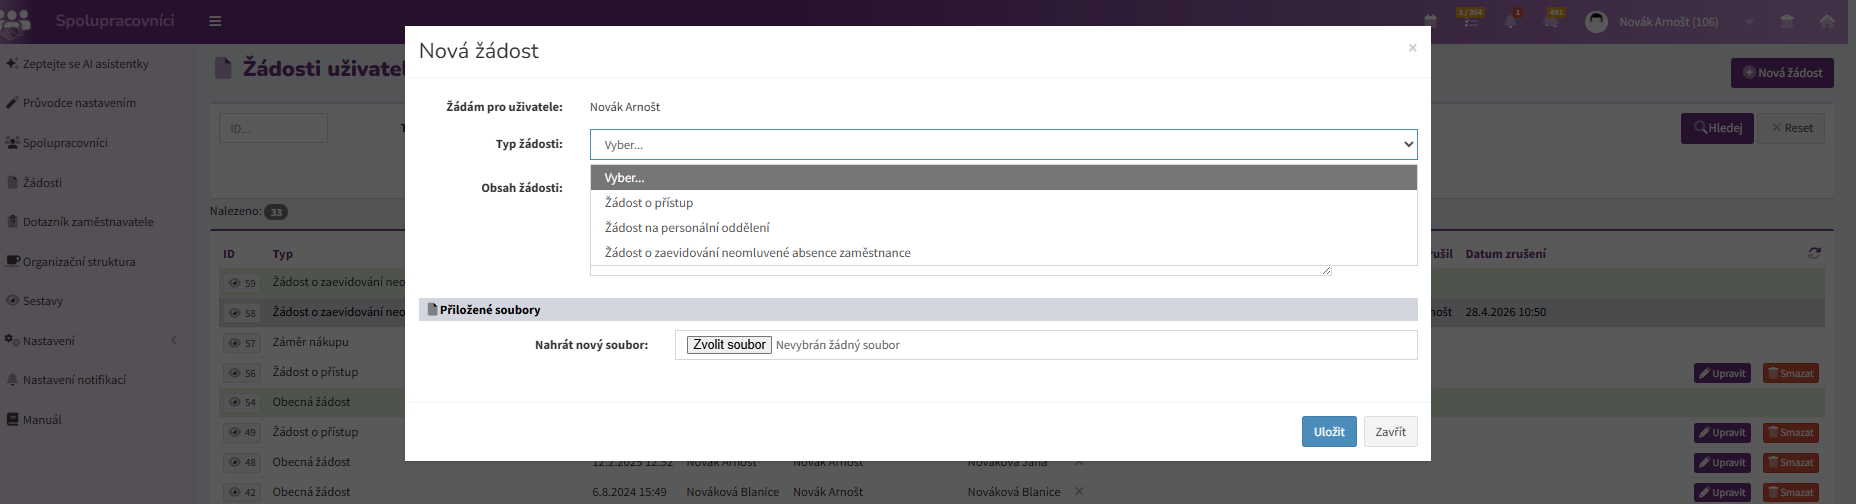This screenshot has height=504, width=1856.
Task: Click Upravit in the request 48 row
Action: click(x=1722, y=463)
